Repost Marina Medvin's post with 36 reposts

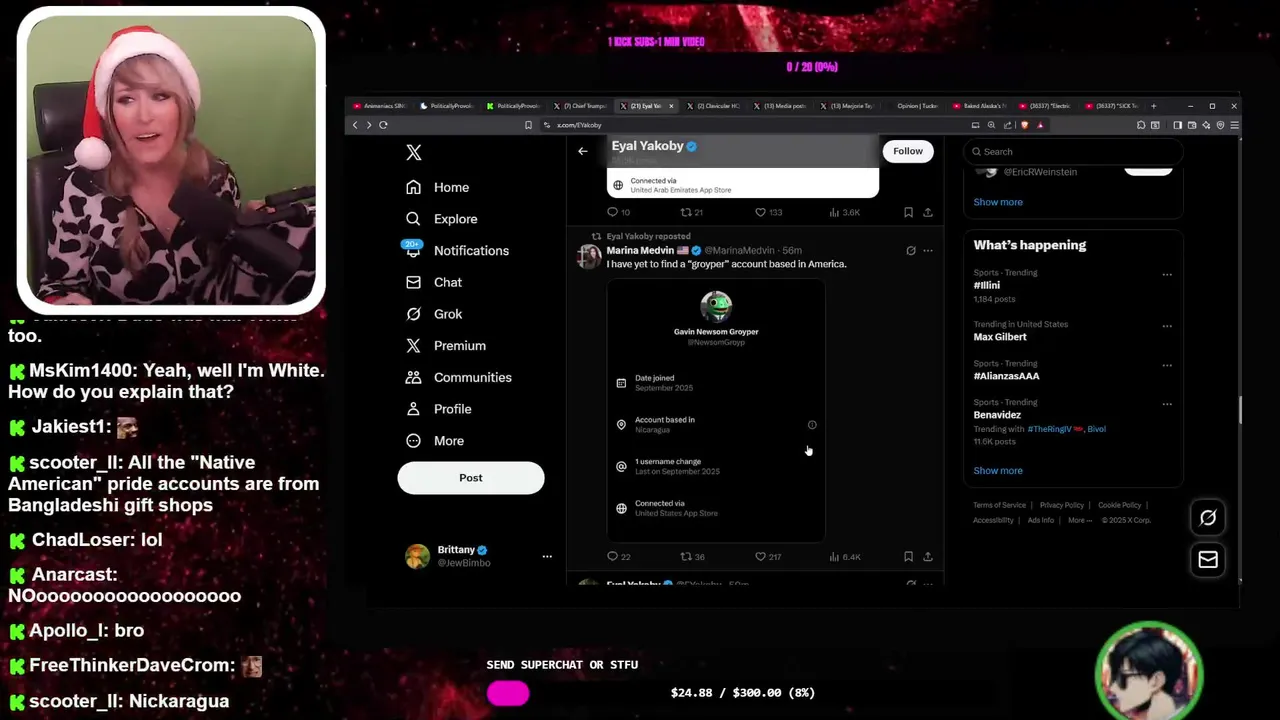(x=692, y=557)
